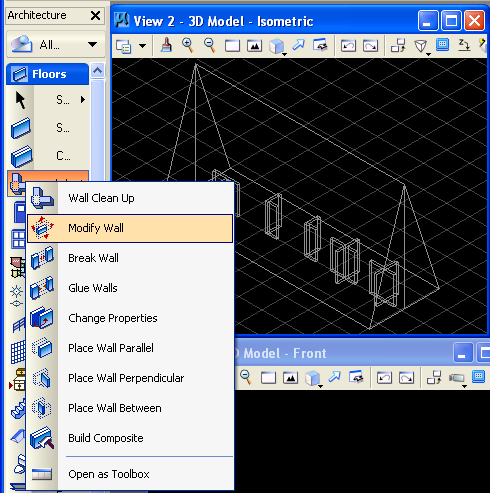
Task: Click Zoom Out magnifier in View 2 toolbar
Action: tap(210, 45)
